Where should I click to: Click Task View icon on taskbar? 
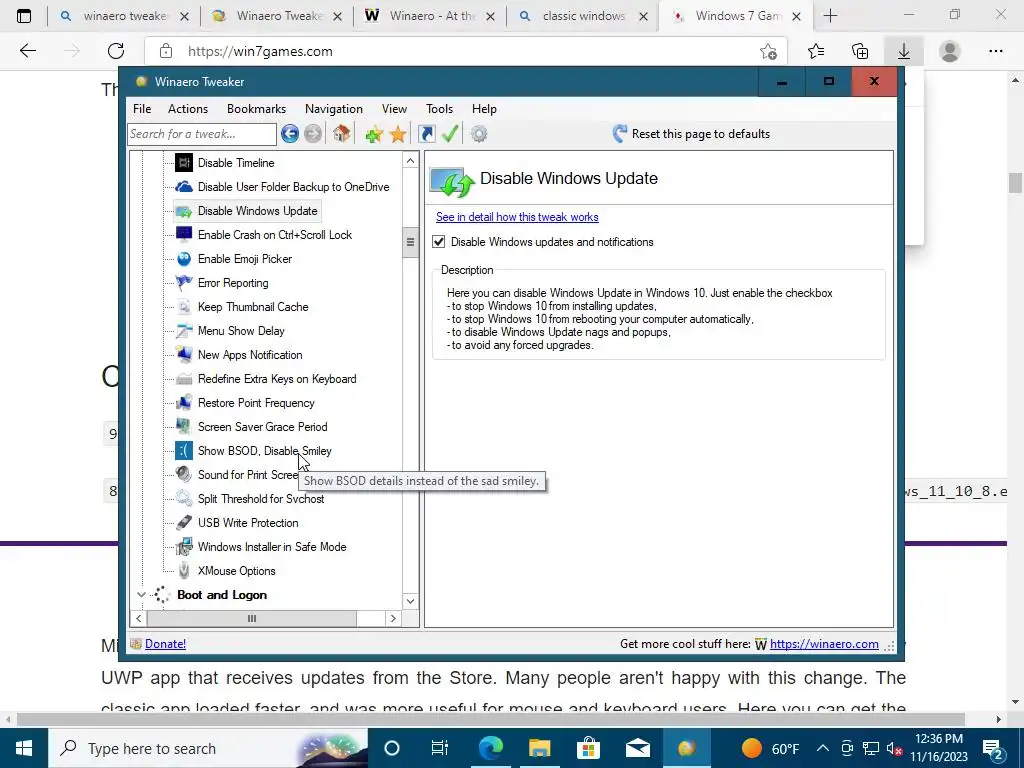click(440, 748)
